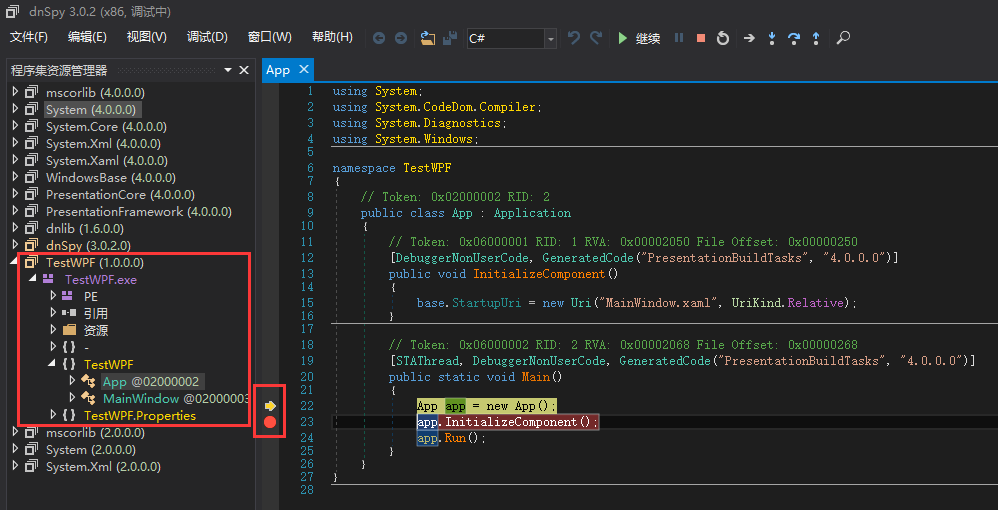
Task: Open the 窗口(W) menu
Action: click(270, 37)
